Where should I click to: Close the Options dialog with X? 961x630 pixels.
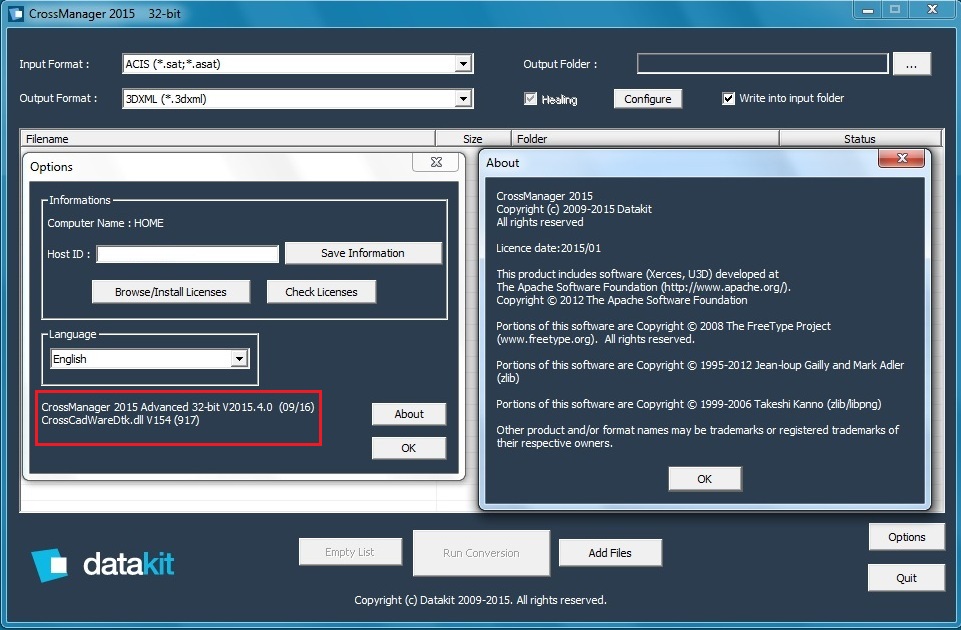click(x=436, y=162)
